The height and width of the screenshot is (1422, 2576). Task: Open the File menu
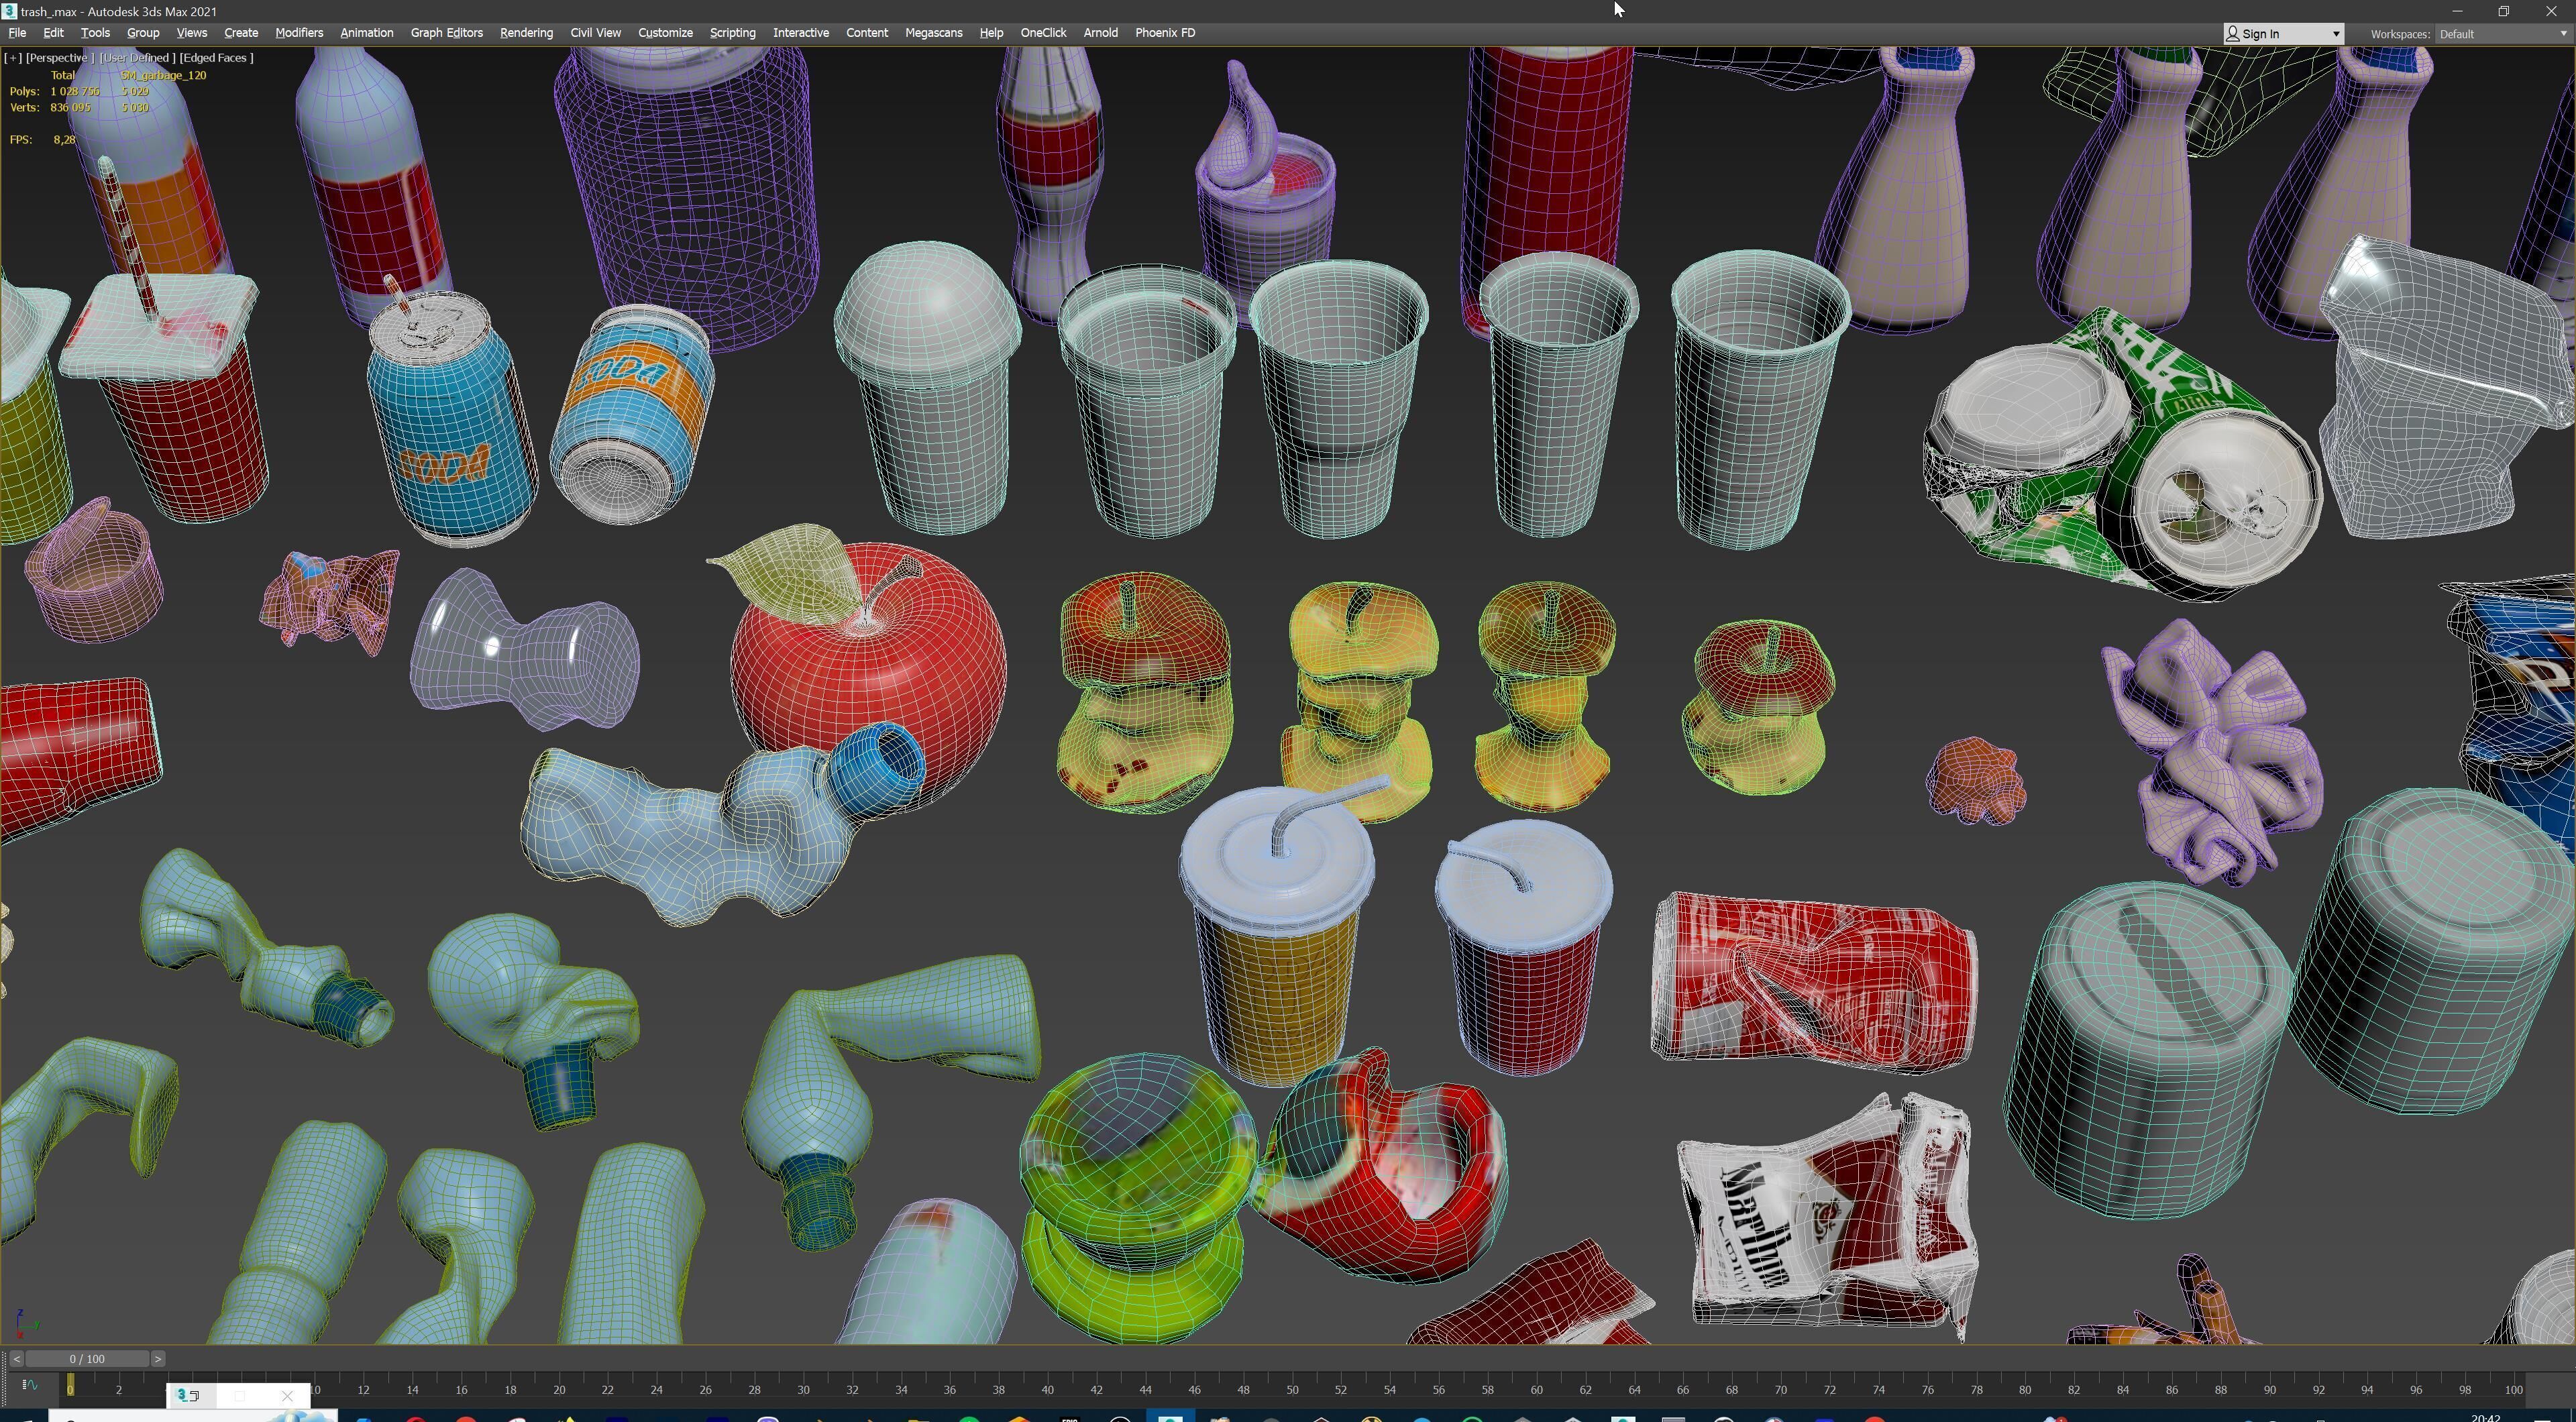click(17, 33)
